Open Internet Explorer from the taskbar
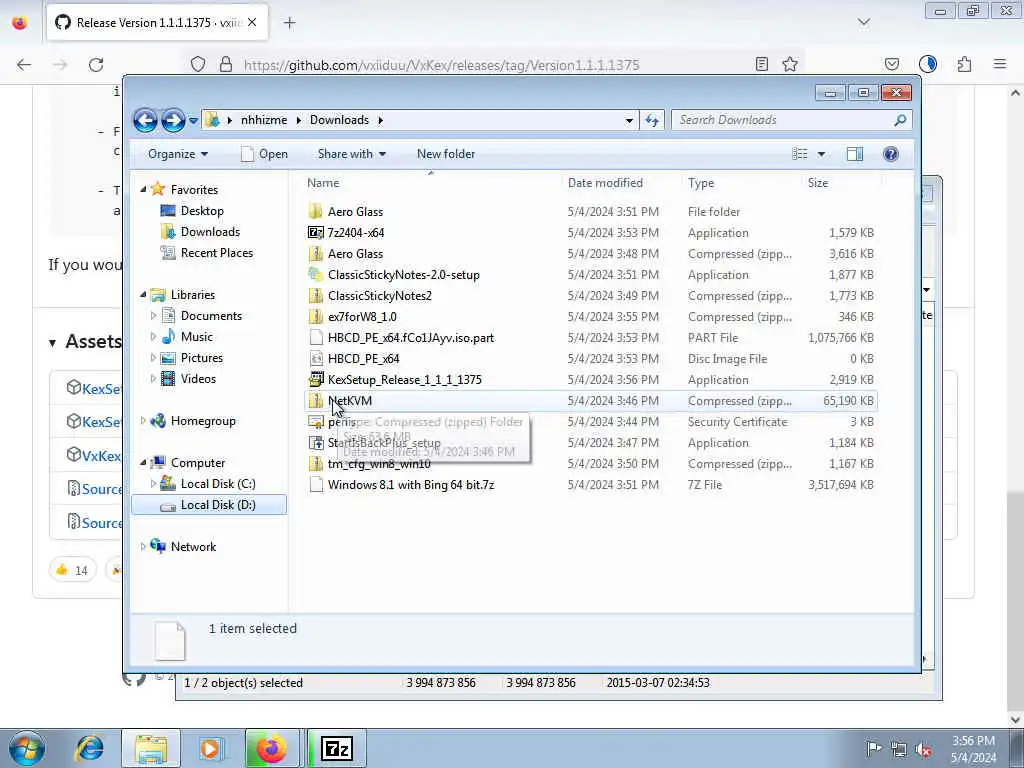 click(90, 748)
